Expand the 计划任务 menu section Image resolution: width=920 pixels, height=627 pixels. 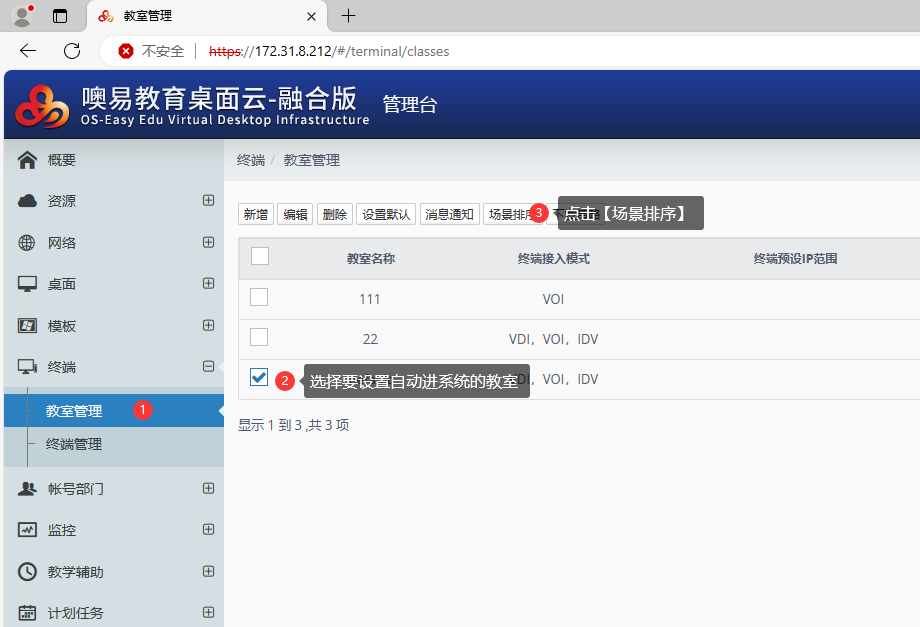[209, 612]
